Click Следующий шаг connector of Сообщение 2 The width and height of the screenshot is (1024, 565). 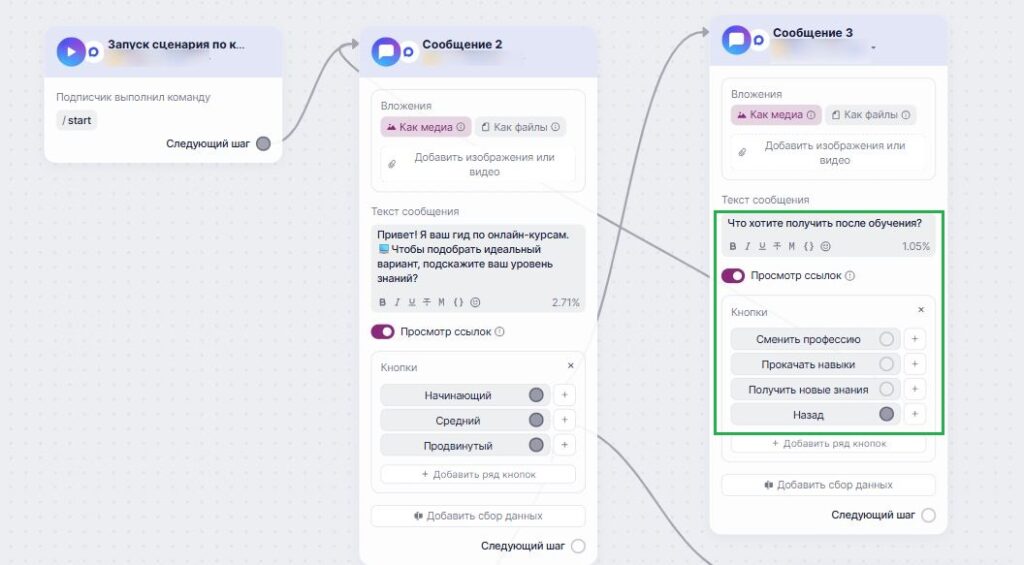pyautogui.click(x=578, y=546)
